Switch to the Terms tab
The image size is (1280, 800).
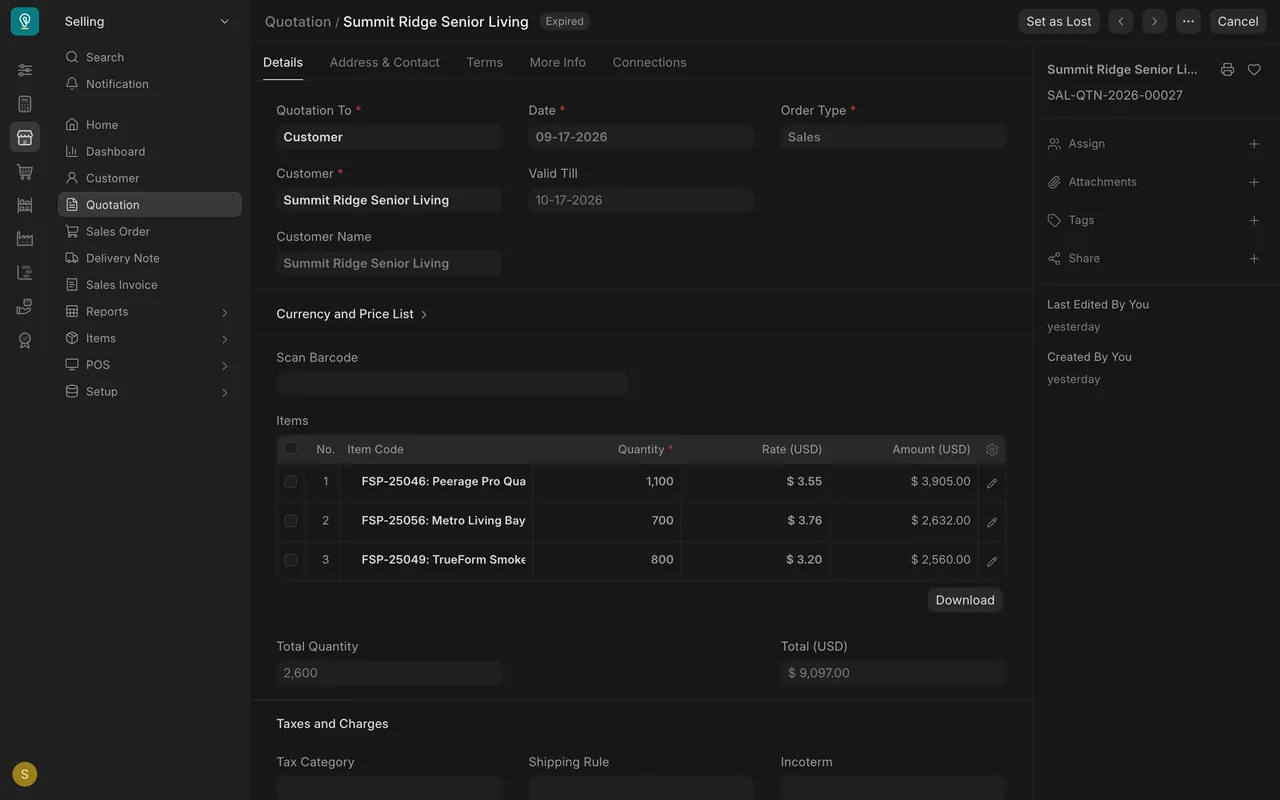click(x=484, y=62)
